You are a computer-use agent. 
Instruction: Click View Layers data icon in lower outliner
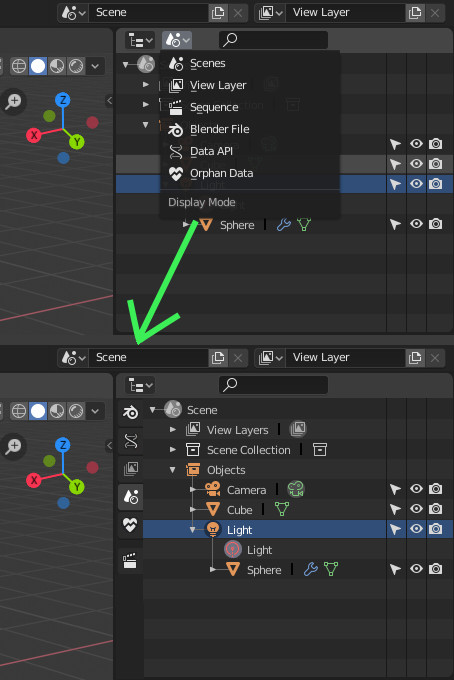(298, 429)
